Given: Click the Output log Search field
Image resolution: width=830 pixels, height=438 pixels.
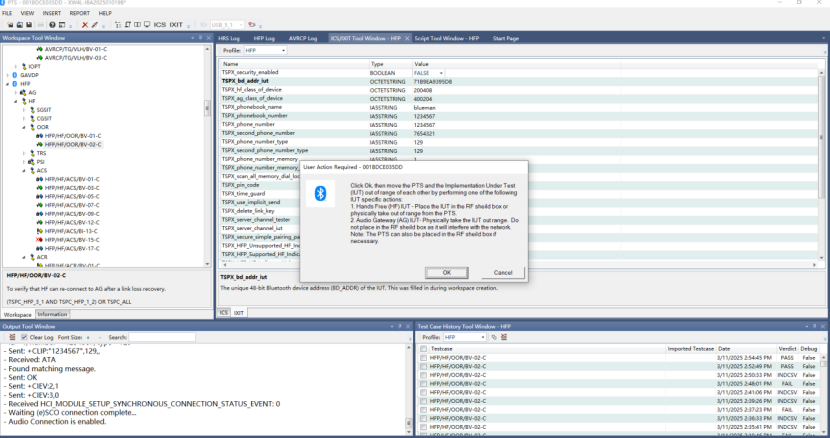Looking at the screenshot, I should [x=162, y=337].
